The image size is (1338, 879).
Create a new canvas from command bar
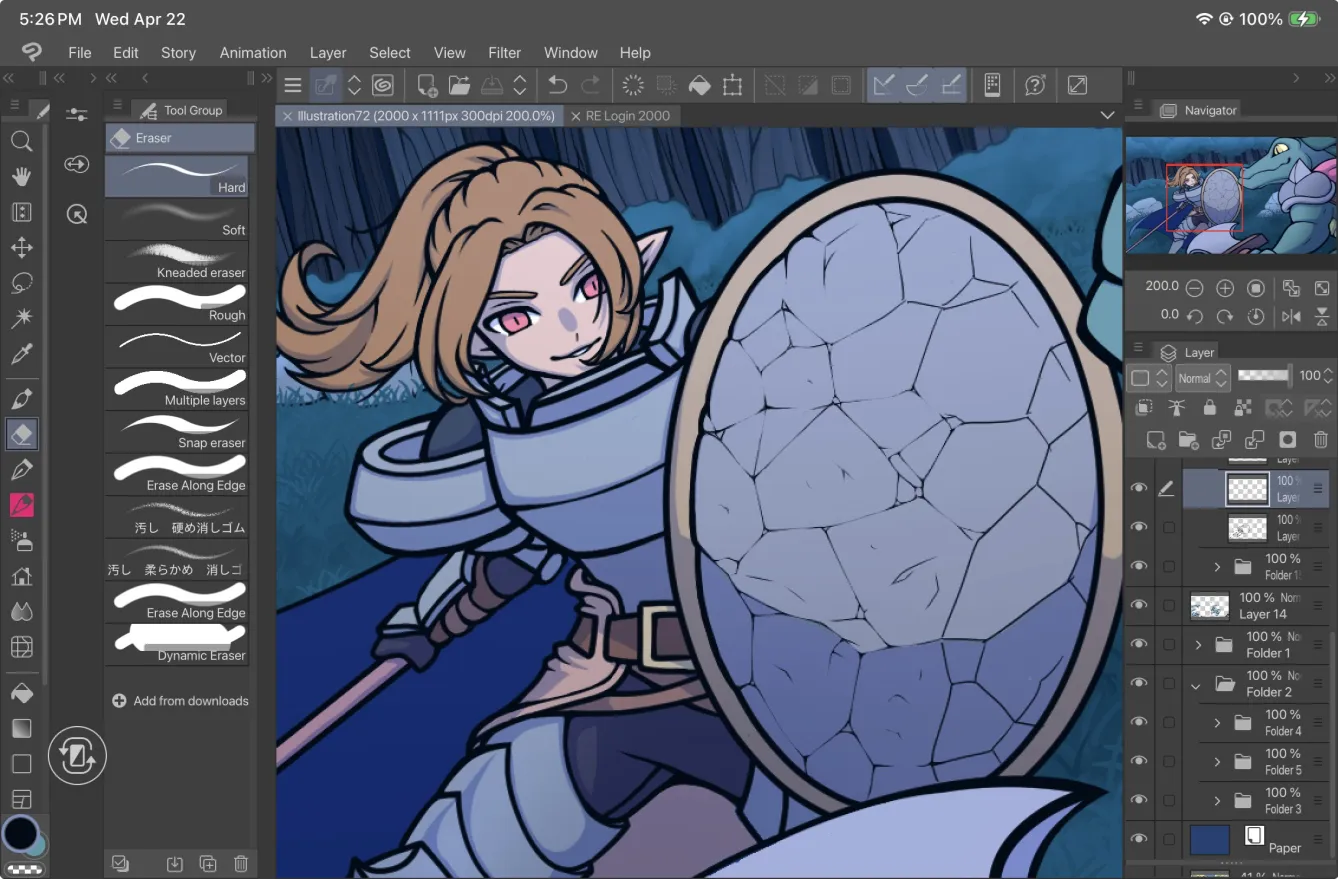click(x=427, y=85)
